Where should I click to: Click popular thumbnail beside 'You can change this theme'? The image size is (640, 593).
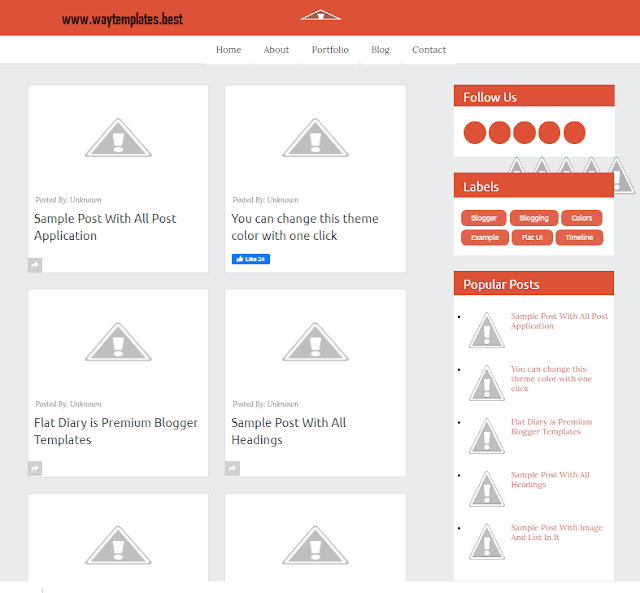pos(487,383)
